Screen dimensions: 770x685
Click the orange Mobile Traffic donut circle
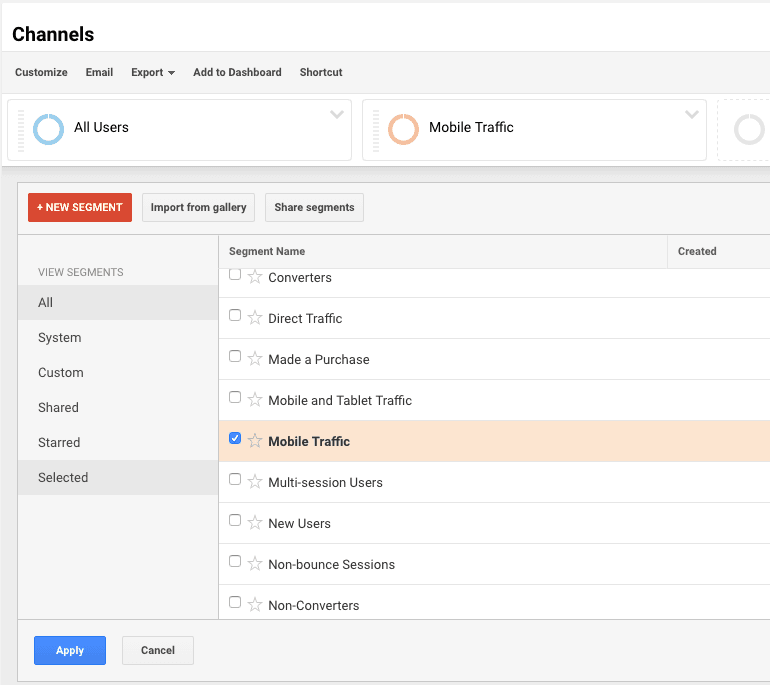pyautogui.click(x=403, y=129)
